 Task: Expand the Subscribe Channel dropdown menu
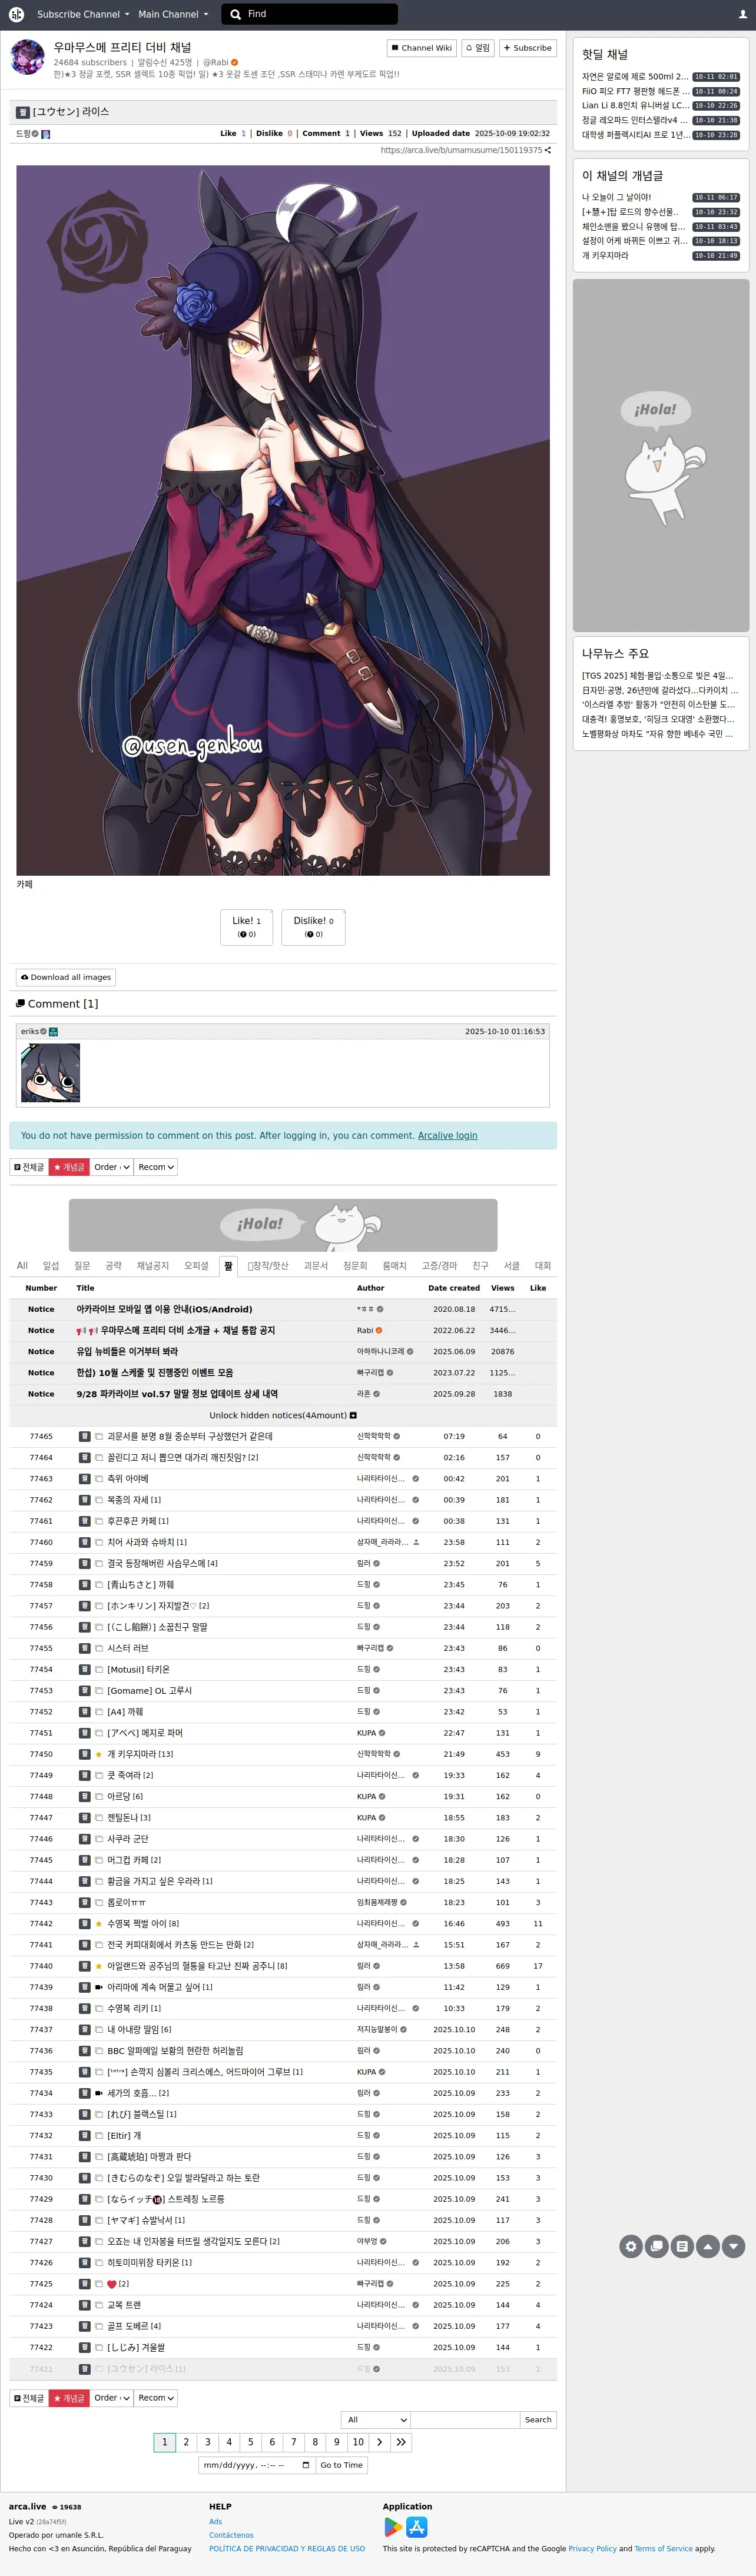[83, 14]
